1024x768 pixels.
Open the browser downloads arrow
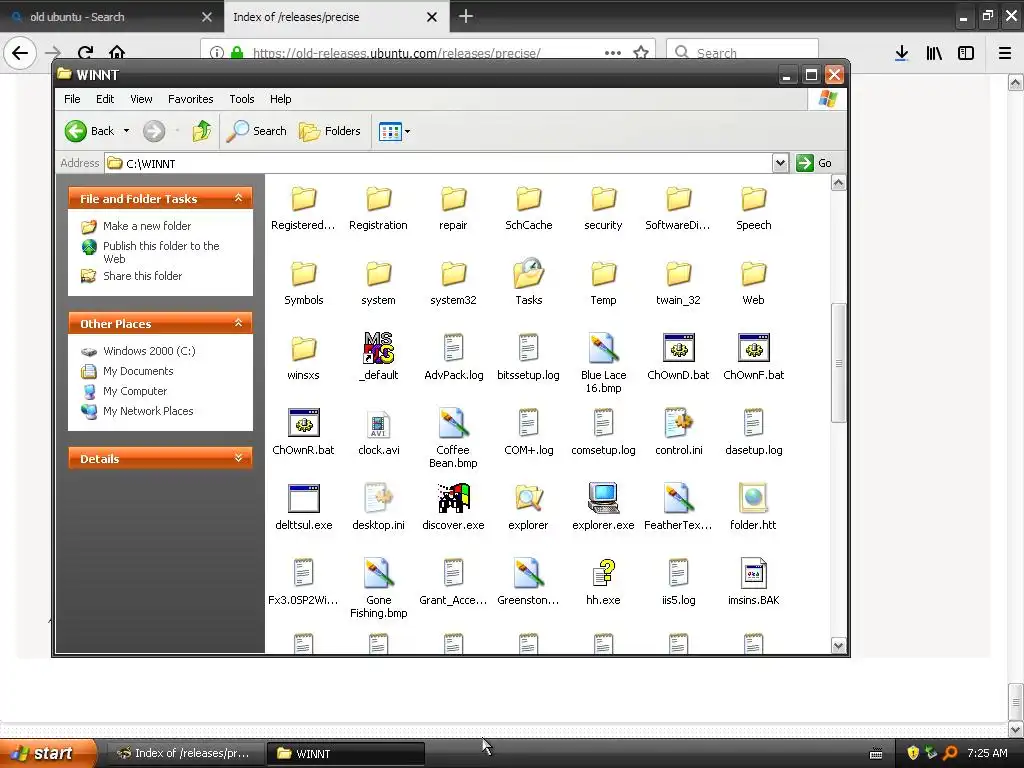902,53
